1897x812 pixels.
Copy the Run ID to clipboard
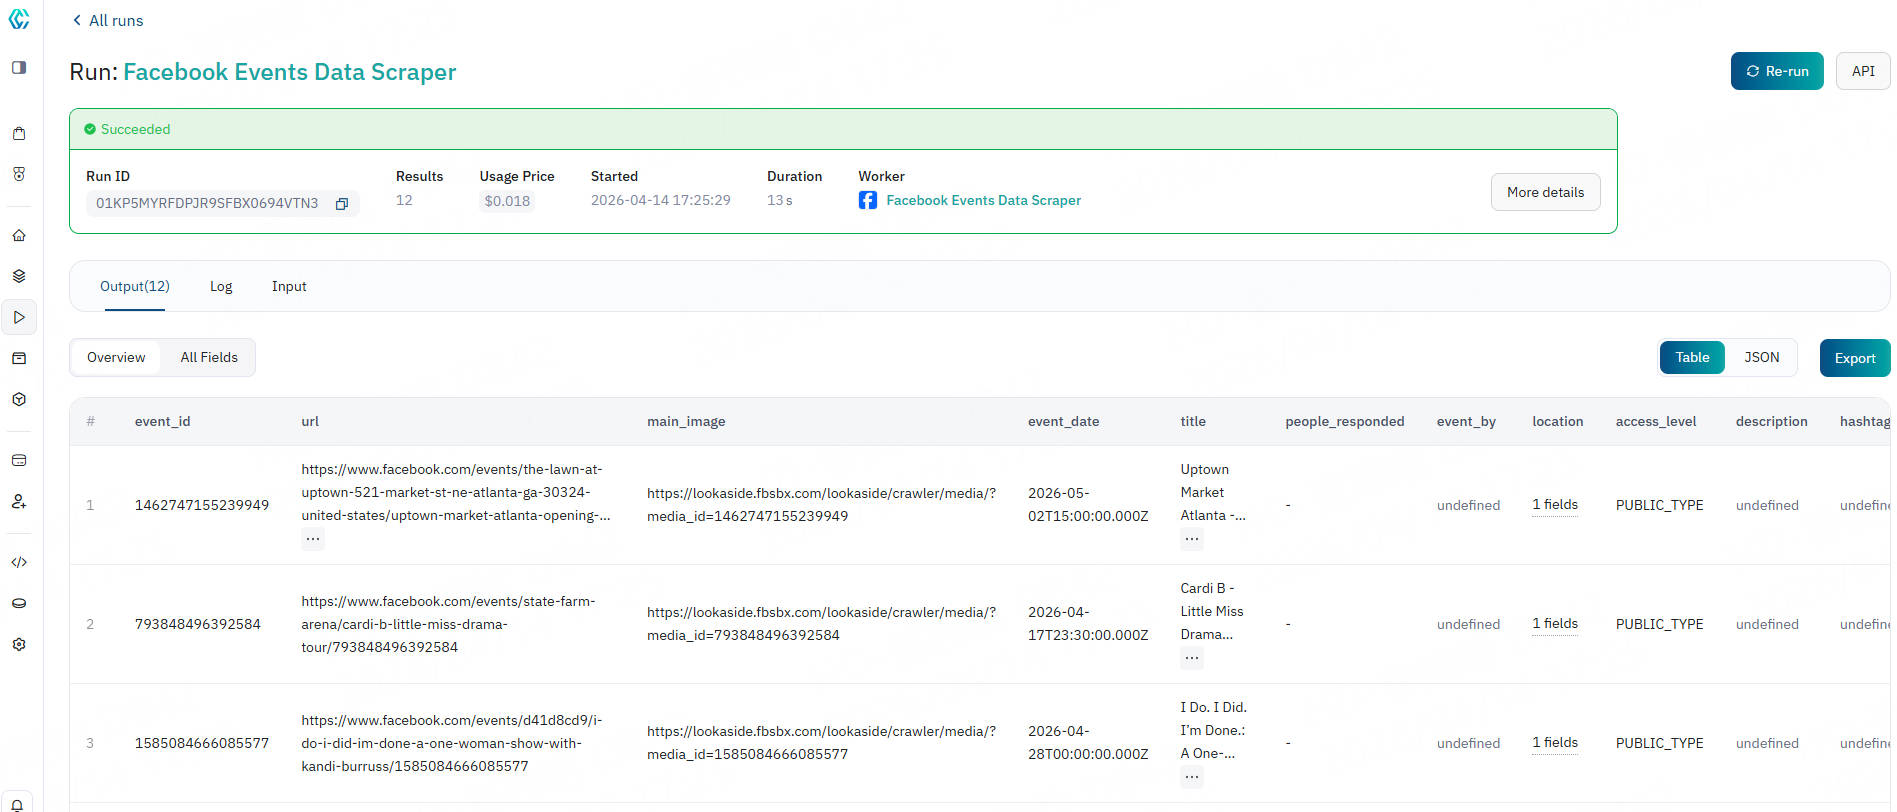tap(342, 204)
